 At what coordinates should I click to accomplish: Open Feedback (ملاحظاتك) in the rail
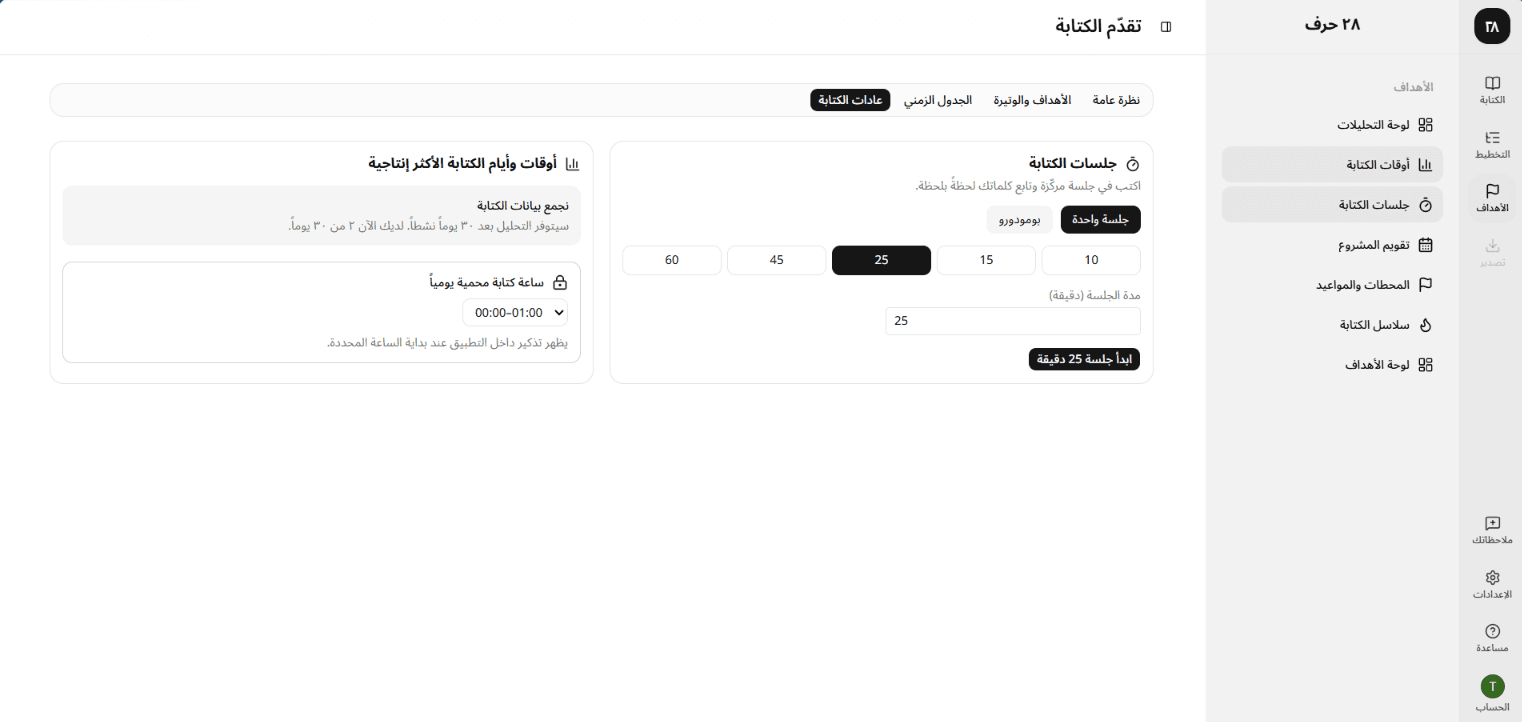tap(1492, 530)
